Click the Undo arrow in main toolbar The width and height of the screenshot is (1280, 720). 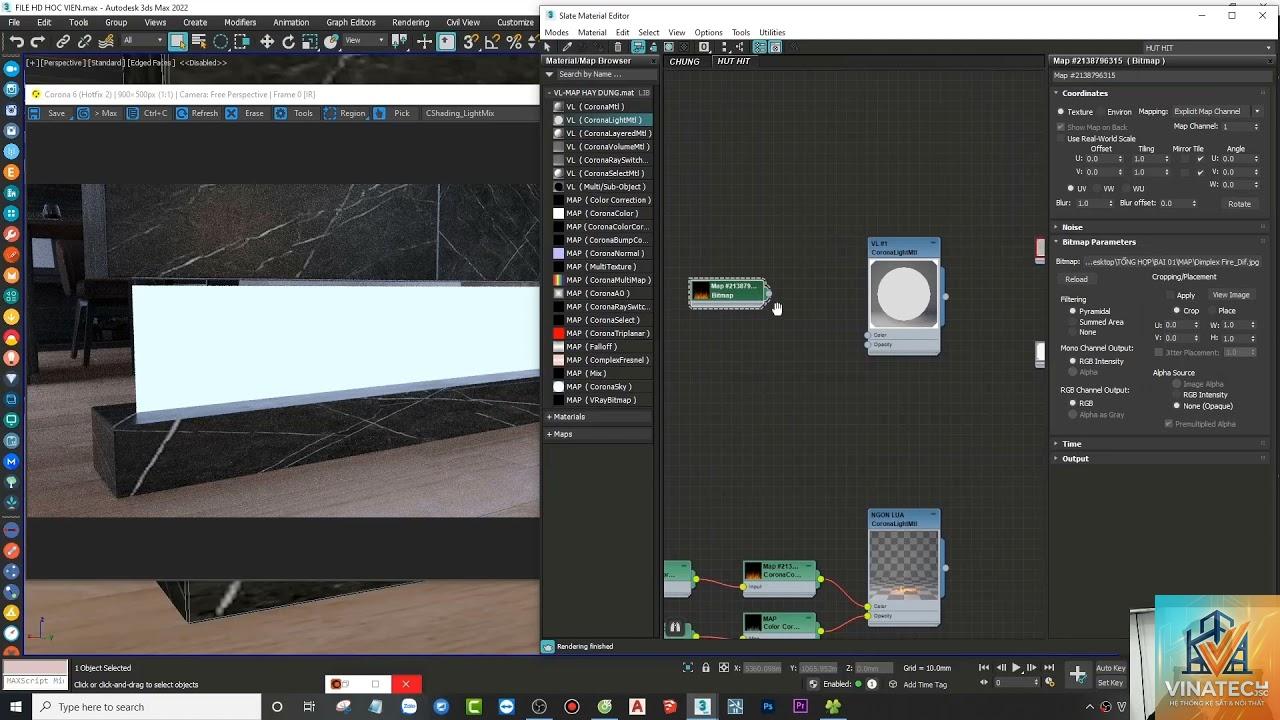coord(17,41)
